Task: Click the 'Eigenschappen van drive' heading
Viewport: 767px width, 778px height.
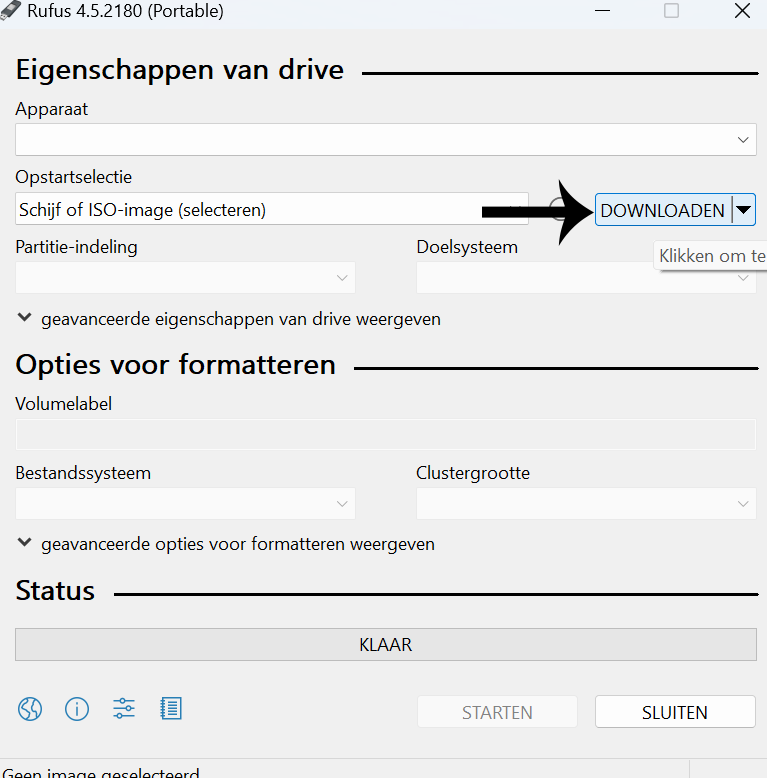Action: 180,70
